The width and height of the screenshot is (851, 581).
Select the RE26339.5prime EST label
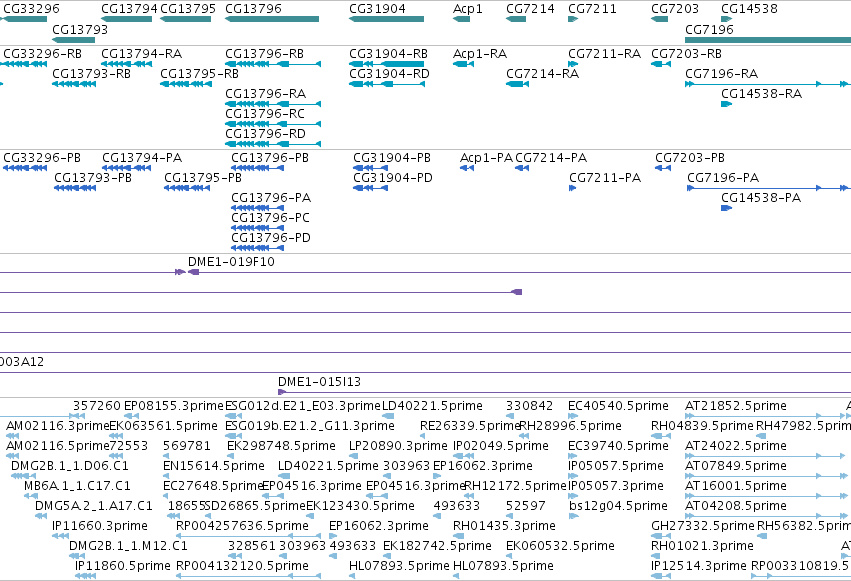tap(470, 426)
